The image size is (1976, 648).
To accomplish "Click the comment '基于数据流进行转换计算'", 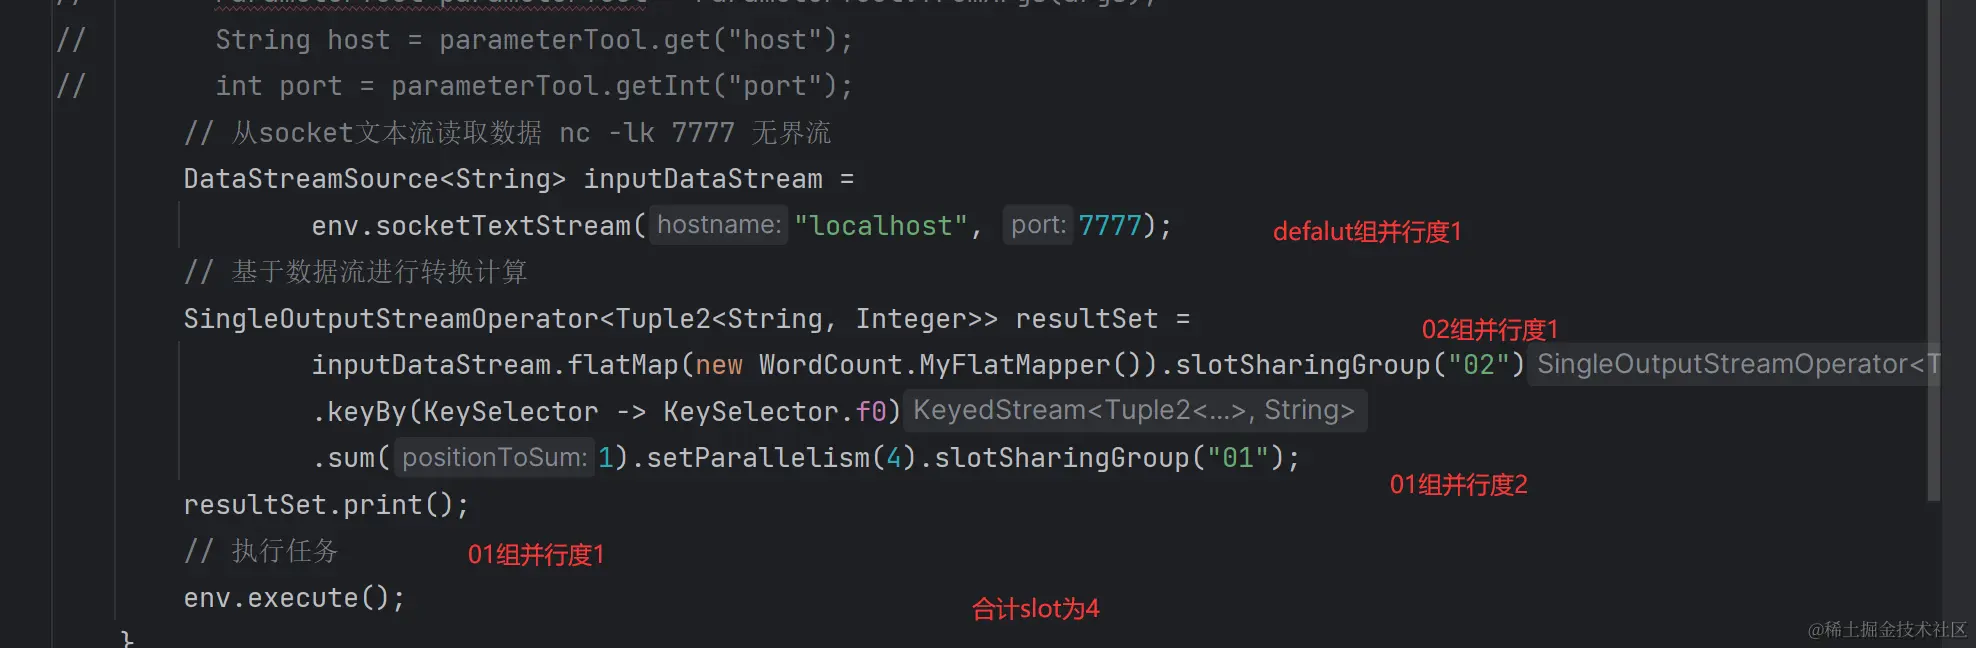I will point(355,272).
